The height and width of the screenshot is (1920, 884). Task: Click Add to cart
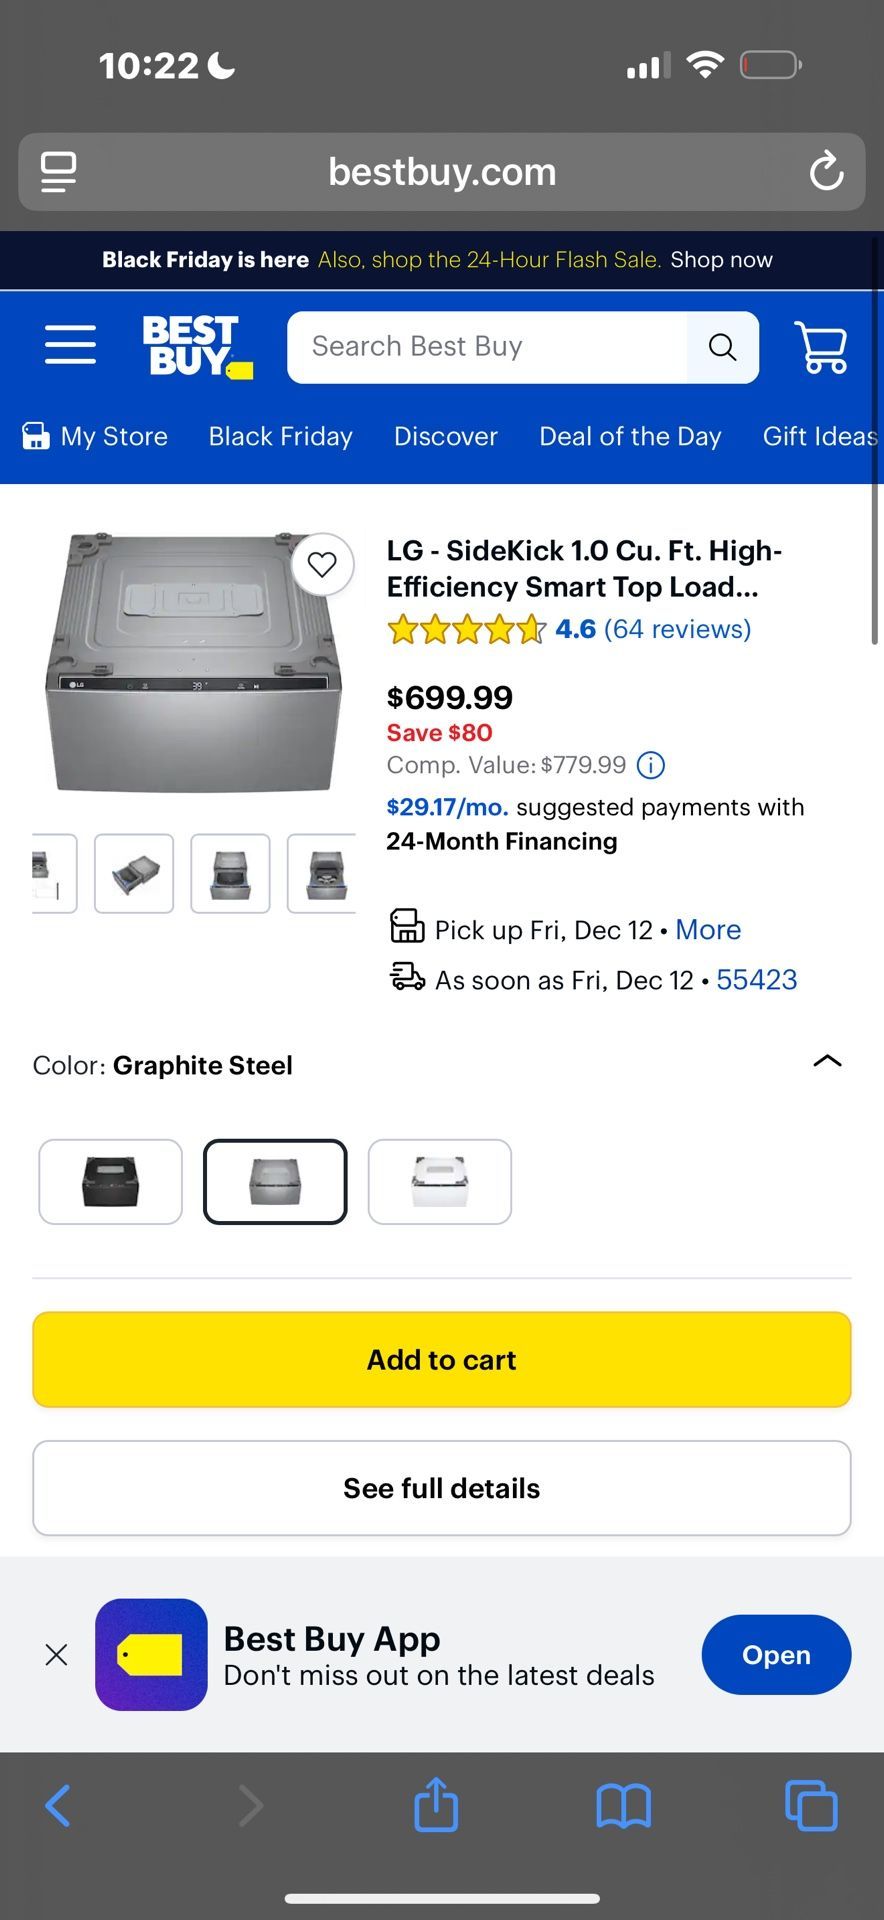pyautogui.click(x=441, y=1359)
